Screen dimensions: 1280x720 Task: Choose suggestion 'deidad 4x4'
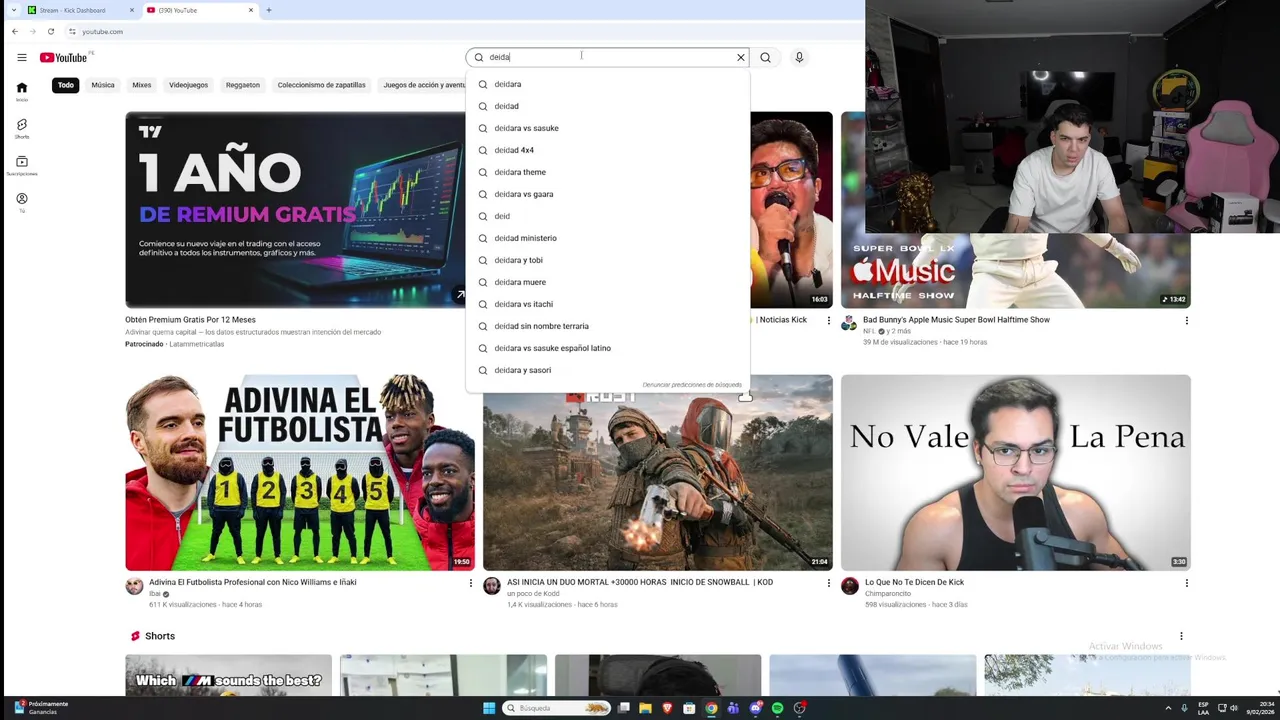click(x=608, y=150)
